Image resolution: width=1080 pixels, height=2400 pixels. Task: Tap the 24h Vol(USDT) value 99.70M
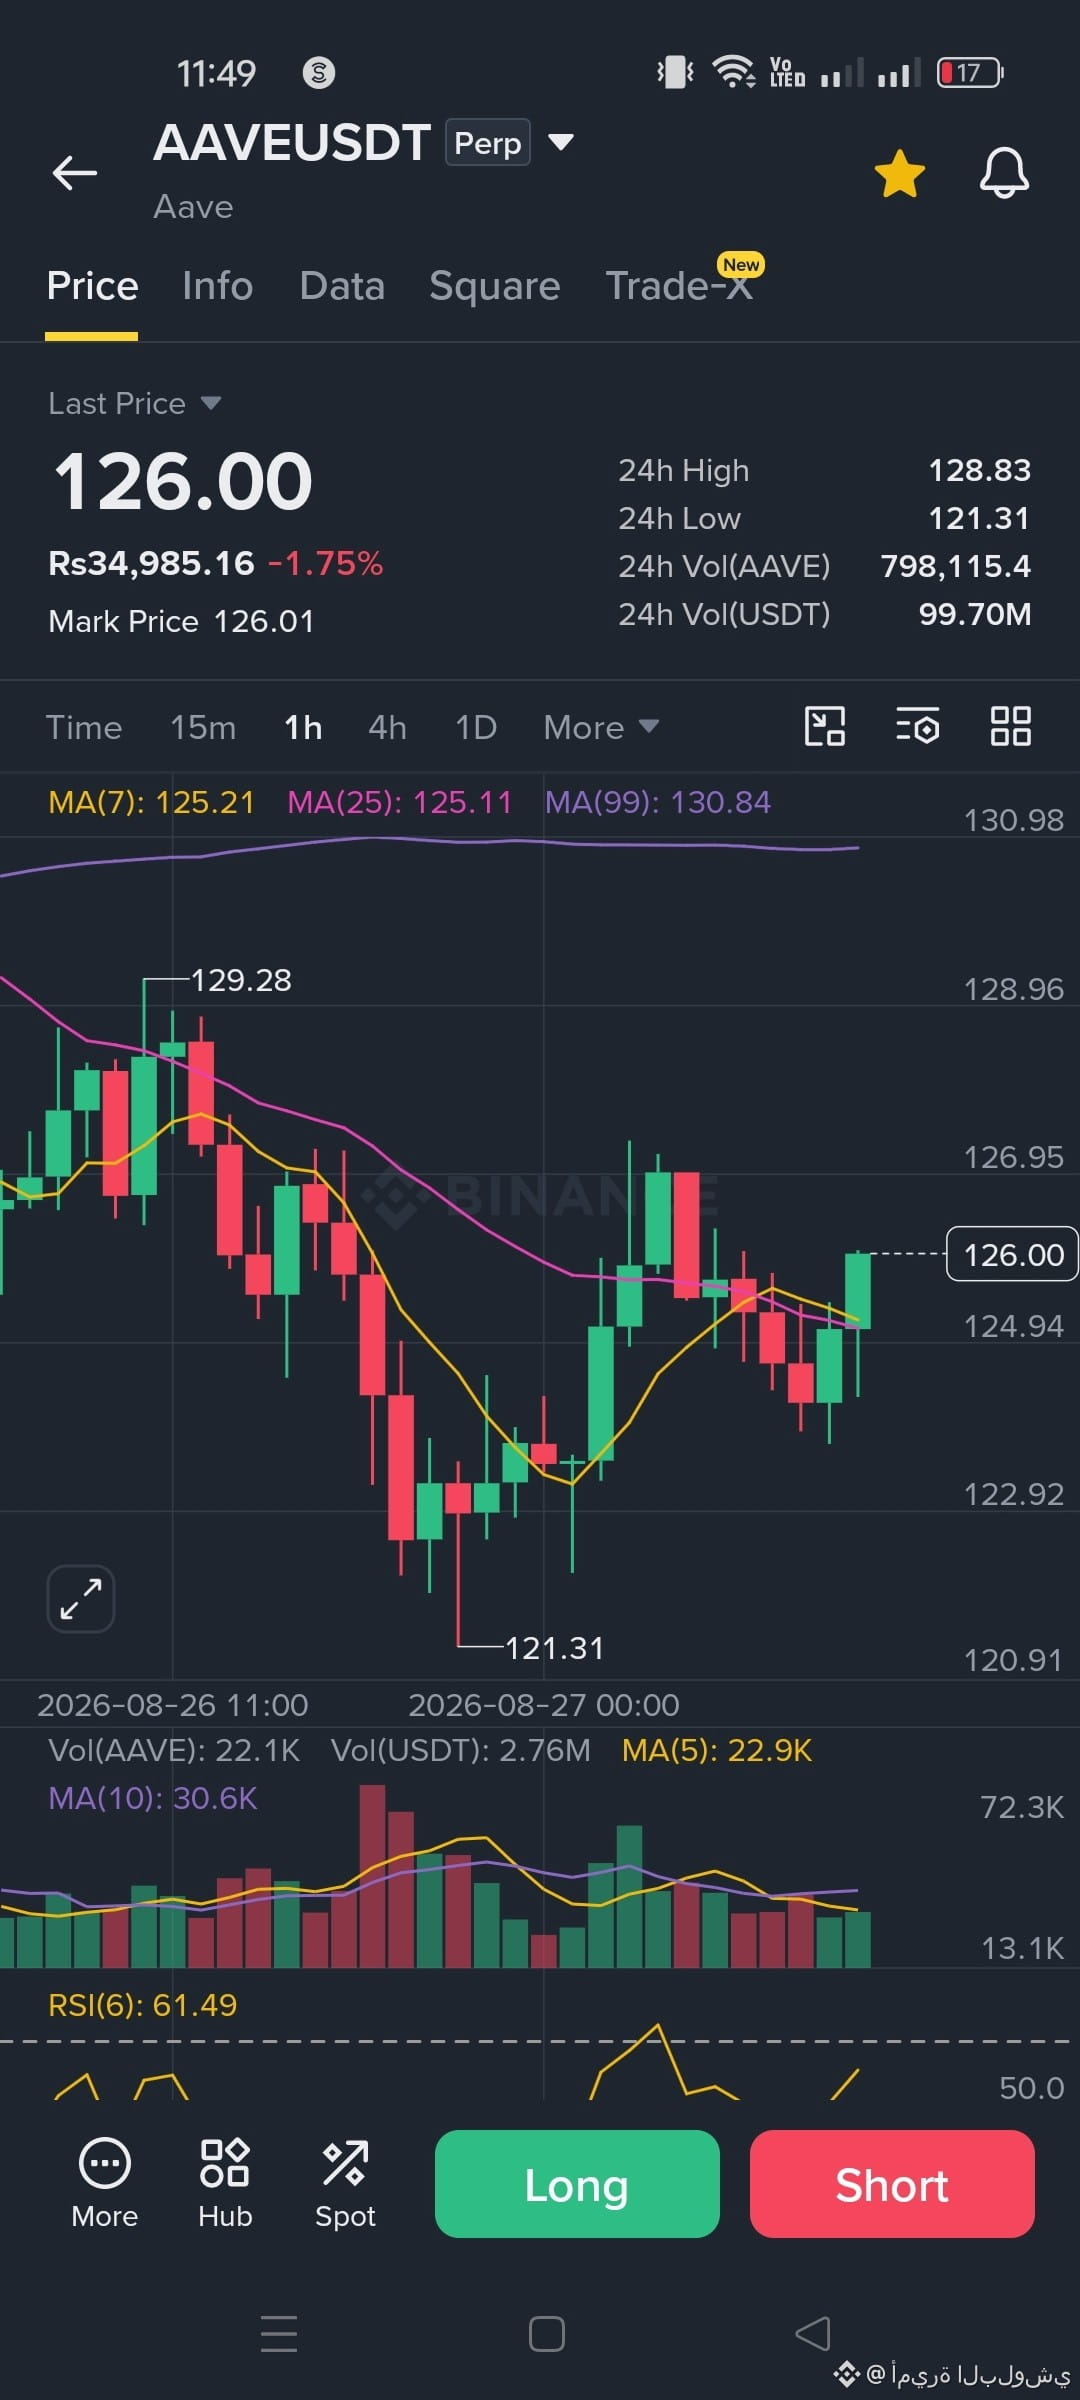[975, 614]
